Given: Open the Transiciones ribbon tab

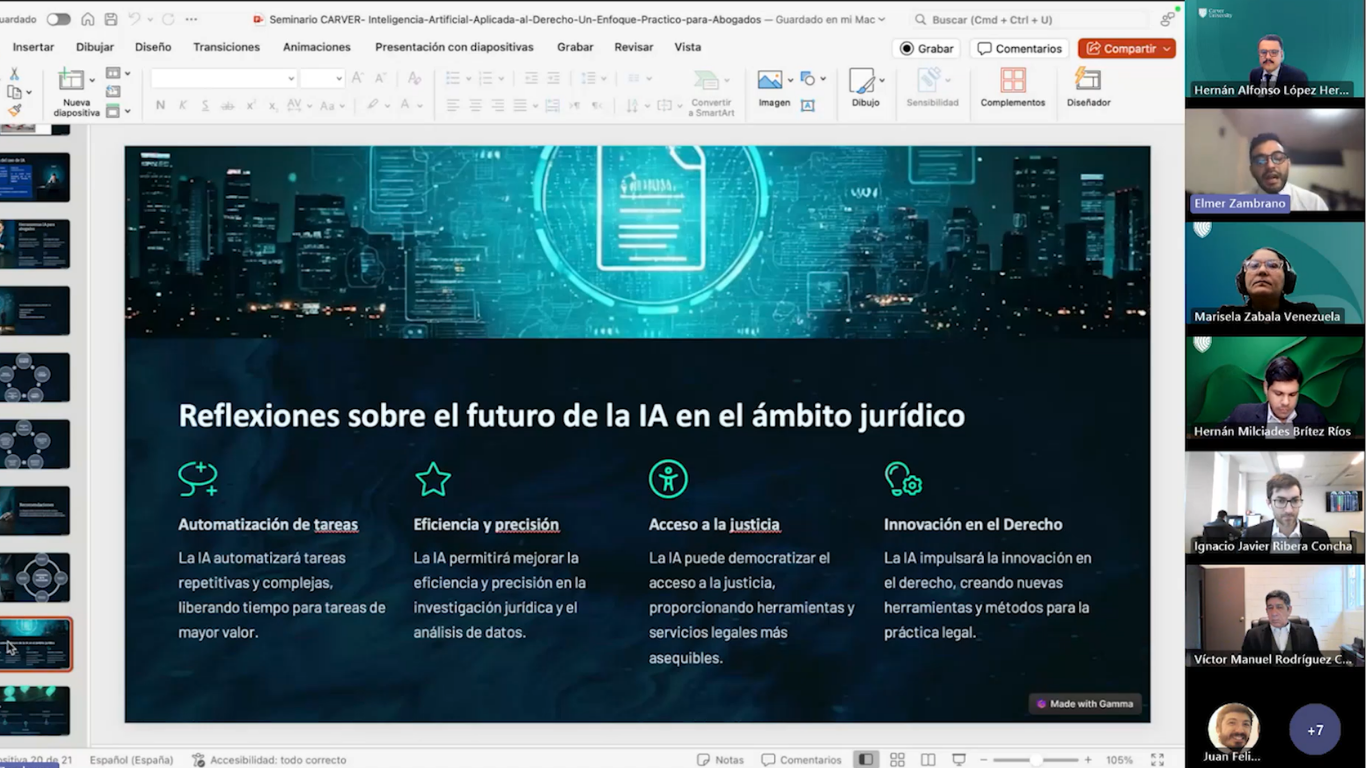Looking at the screenshot, I should (226, 47).
